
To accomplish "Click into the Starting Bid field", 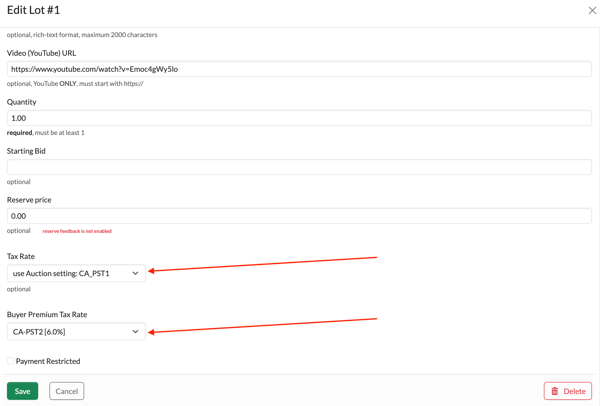I will (x=299, y=167).
